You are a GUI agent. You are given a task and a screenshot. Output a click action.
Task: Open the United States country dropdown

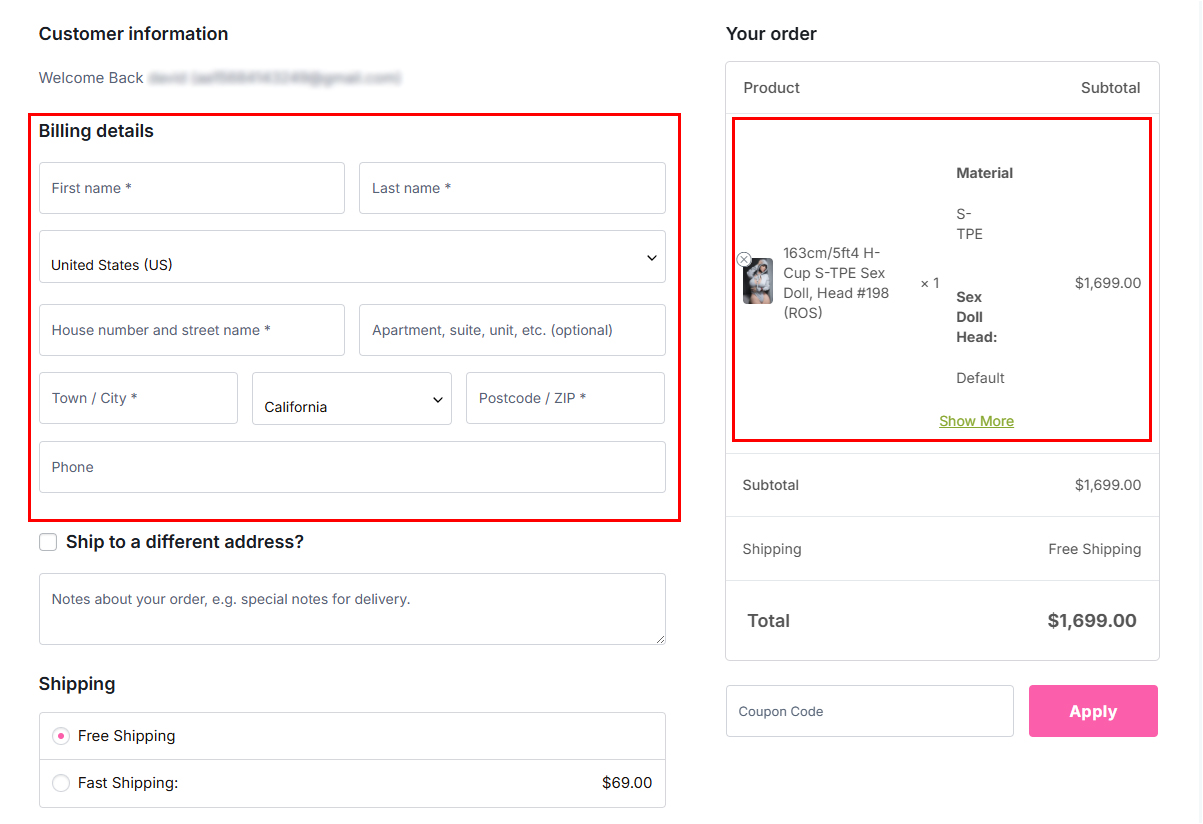tap(352, 257)
